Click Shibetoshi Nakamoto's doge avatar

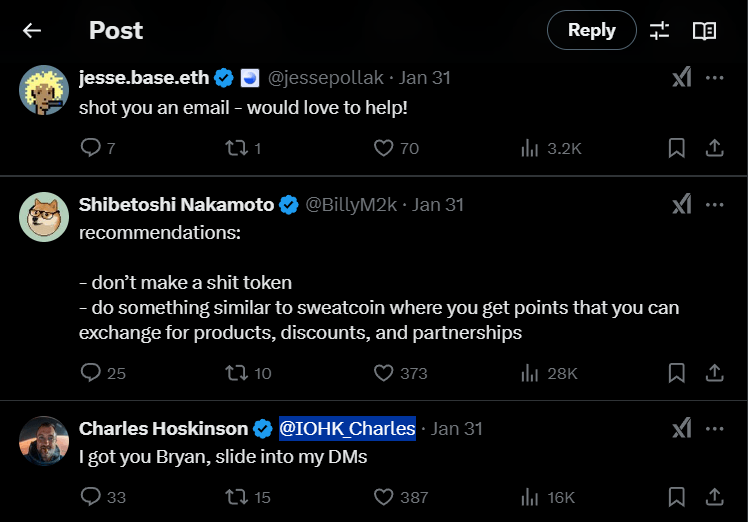pos(44,215)
